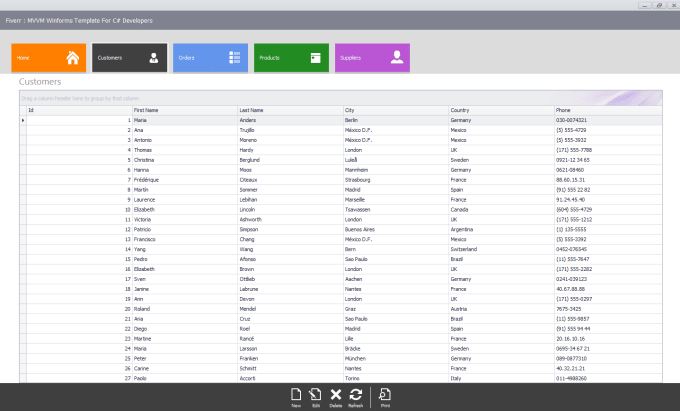Viewport: 680px width, 411px height.
Task: Select first name cell 'Victoria'
Action: tap(185, 219)
